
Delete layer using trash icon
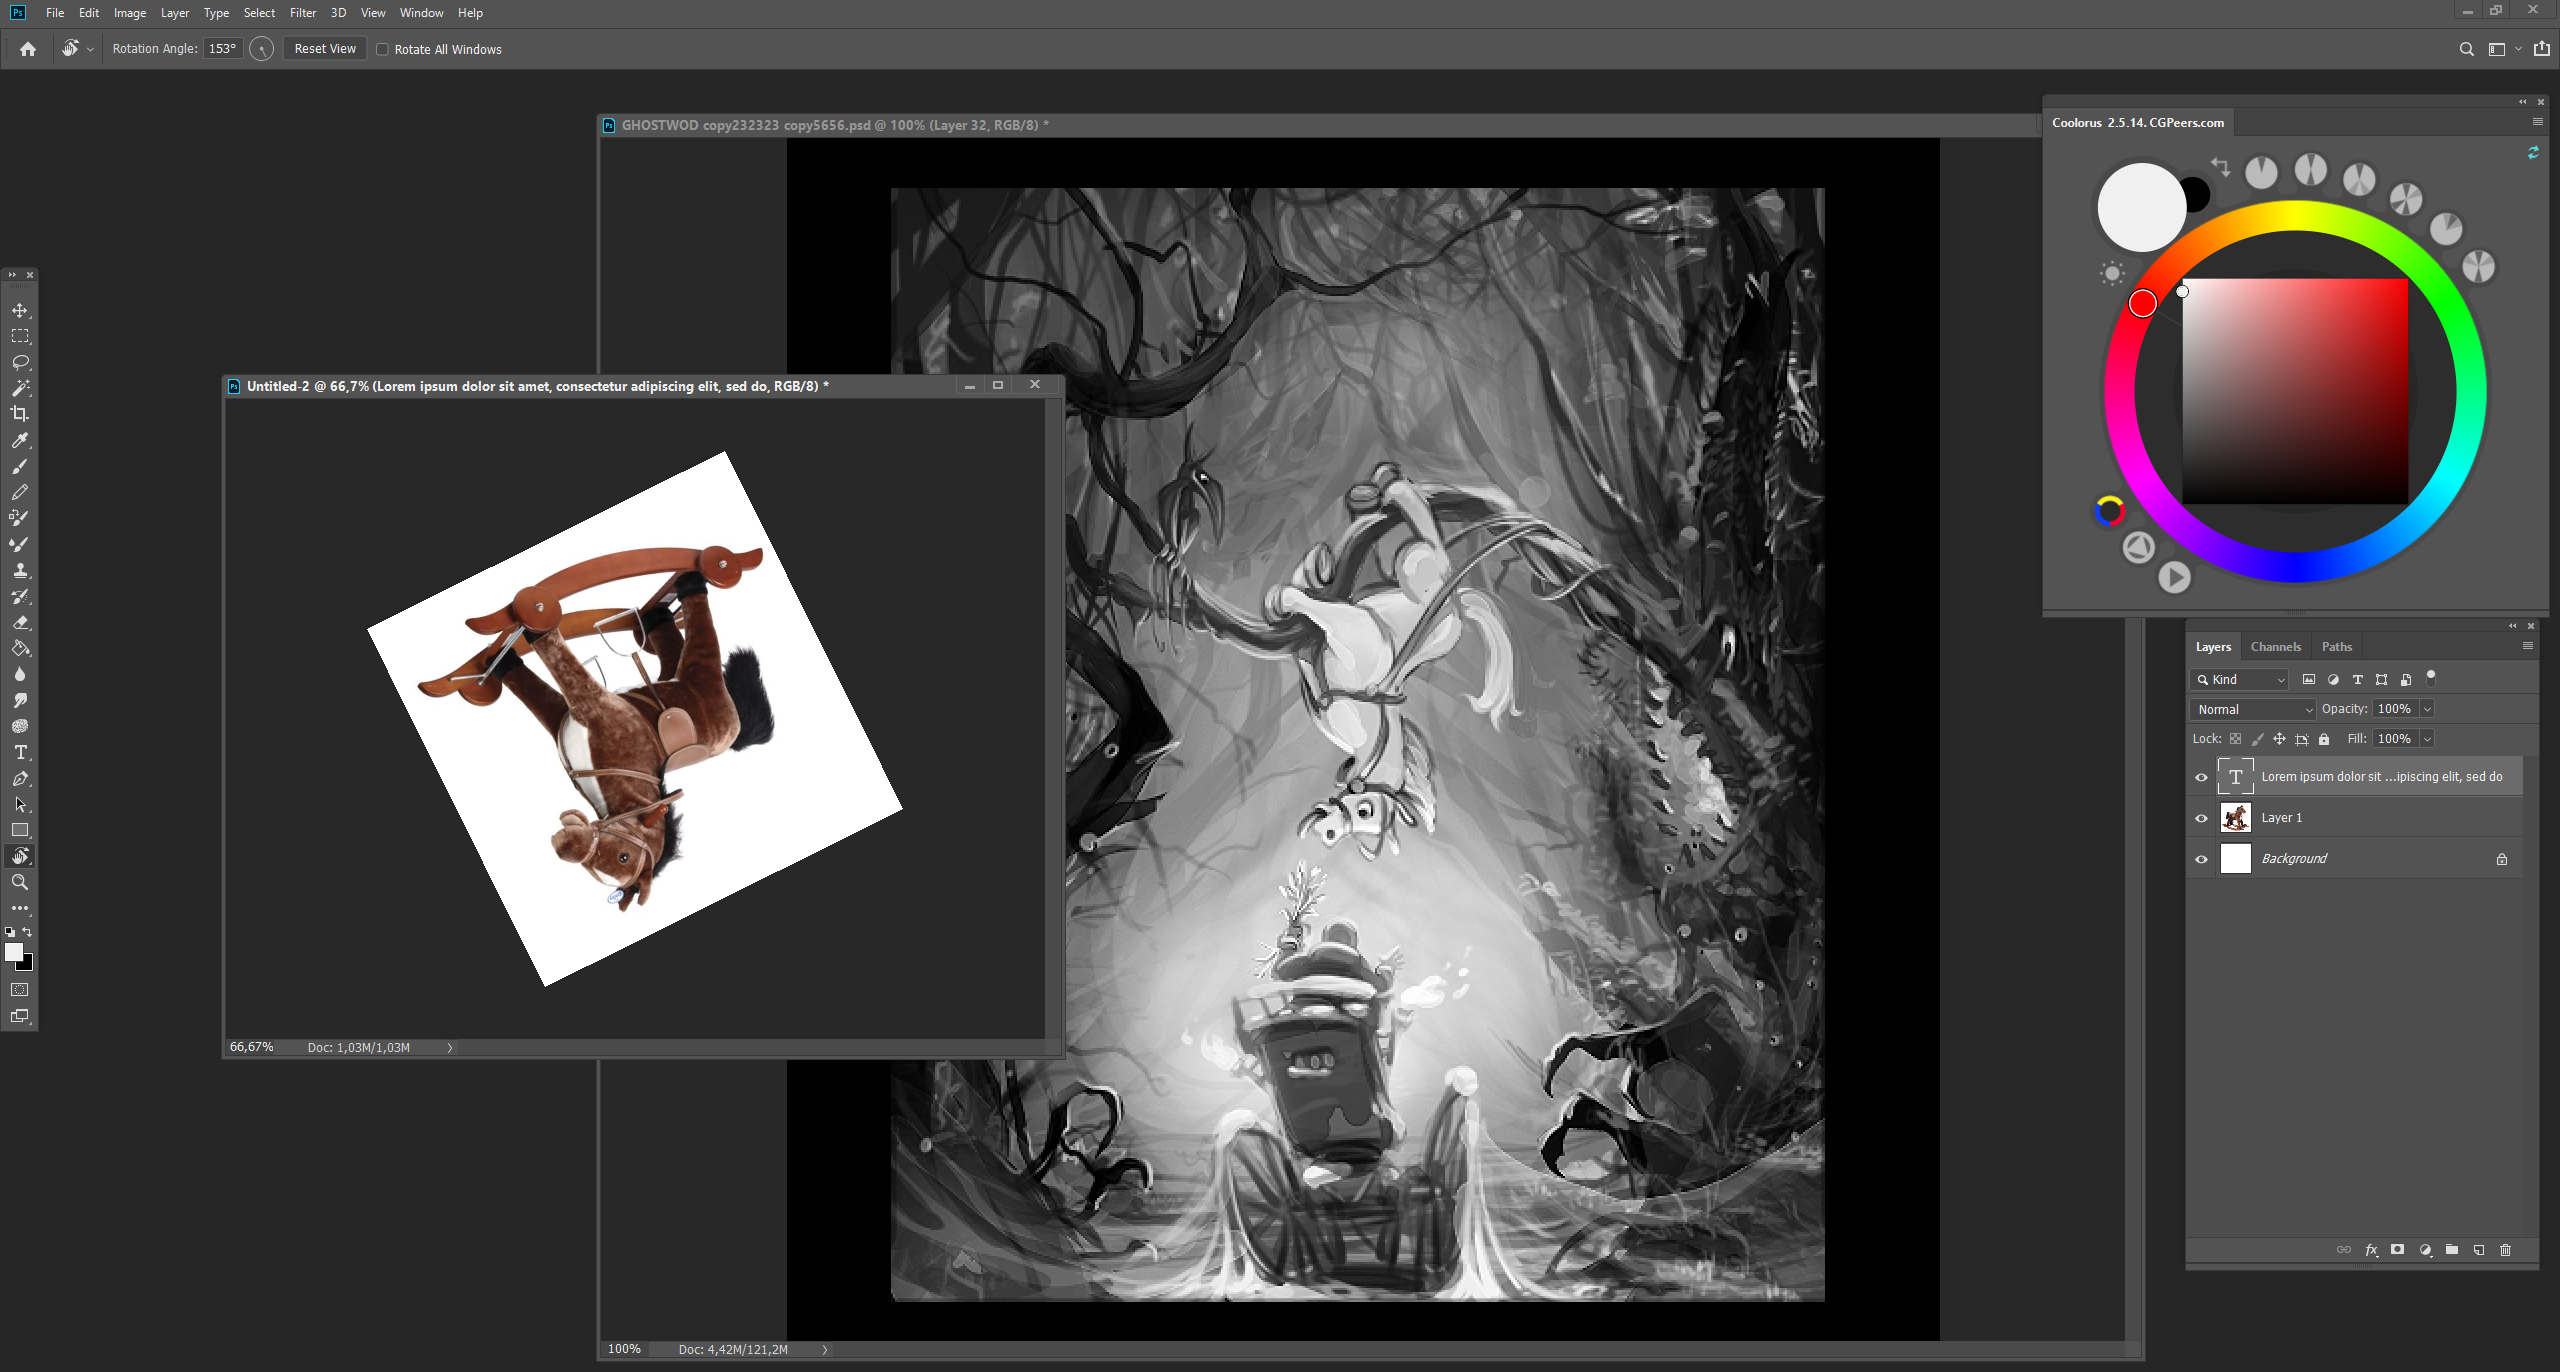coord(2506,1250)
